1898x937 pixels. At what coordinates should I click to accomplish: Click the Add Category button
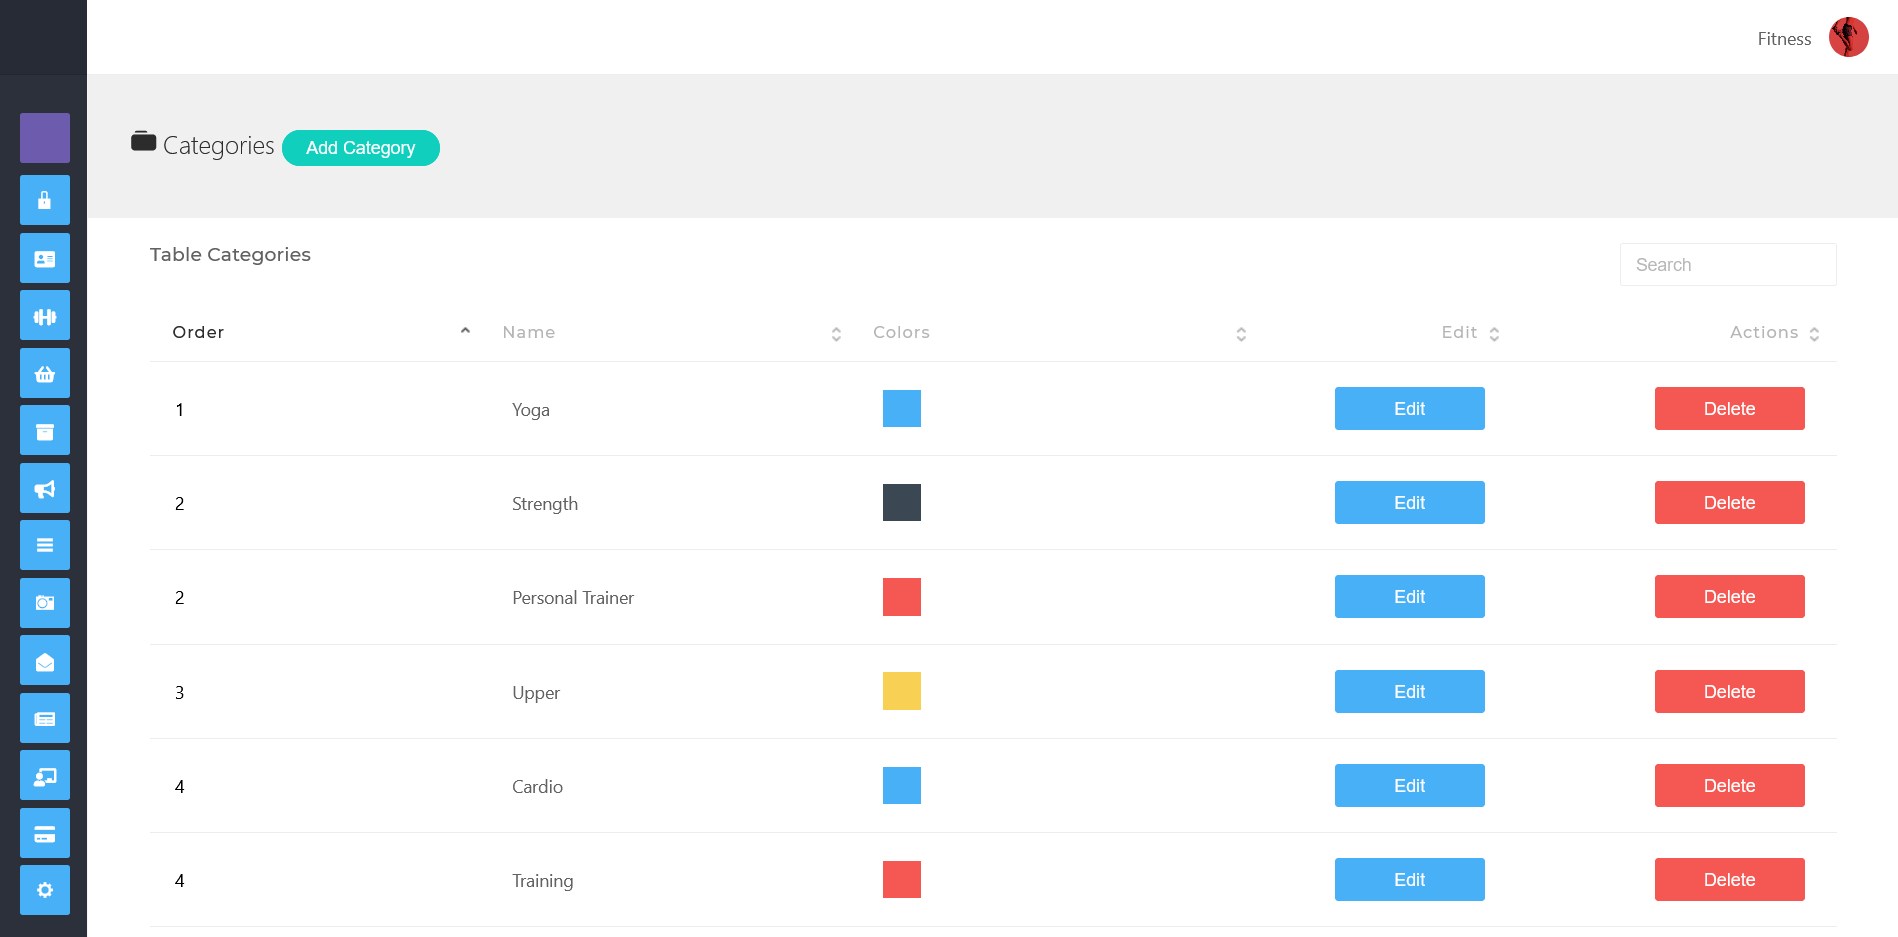(x=360, y=148)
